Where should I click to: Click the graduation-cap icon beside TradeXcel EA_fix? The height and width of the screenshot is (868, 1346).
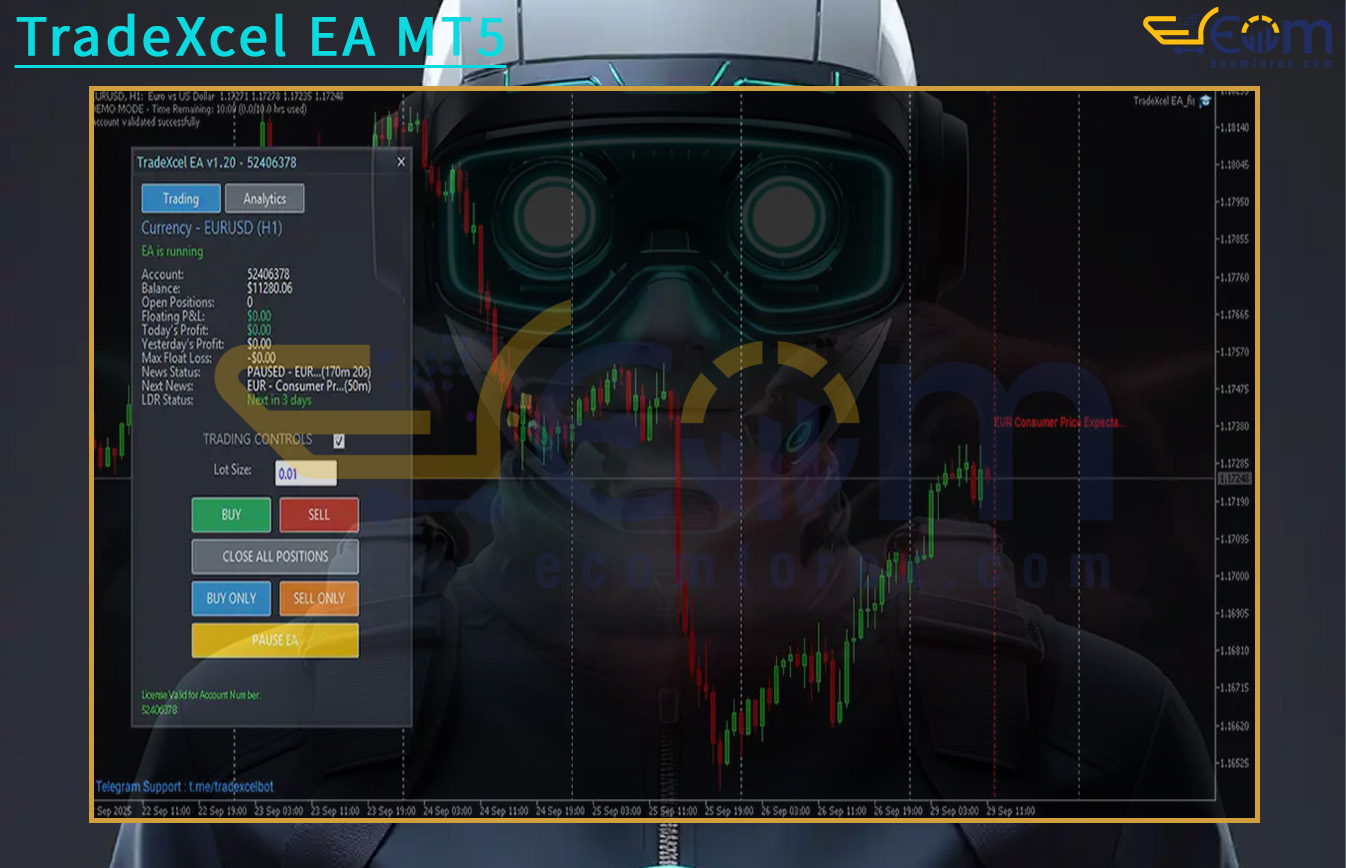1205,101
